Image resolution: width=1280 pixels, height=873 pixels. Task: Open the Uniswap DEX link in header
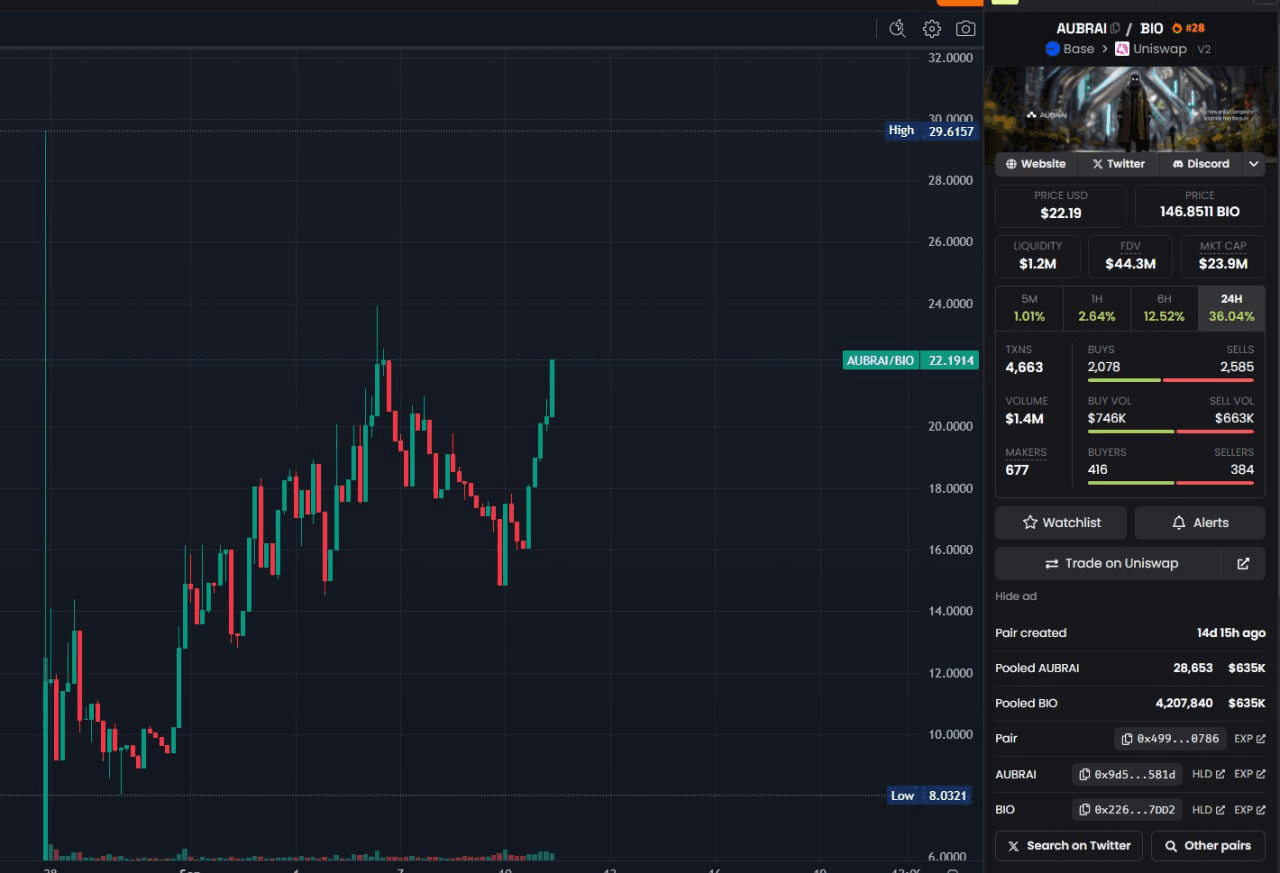click(1151, 48)
